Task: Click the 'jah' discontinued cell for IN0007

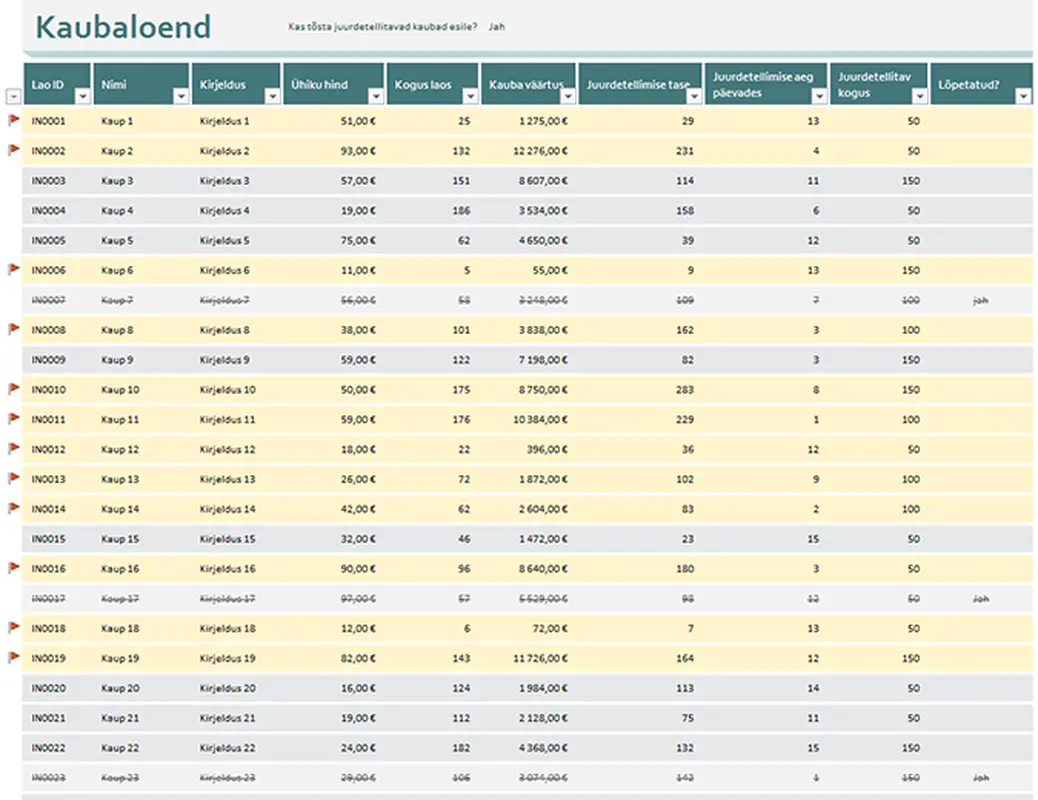Action: tap(980, 300)
